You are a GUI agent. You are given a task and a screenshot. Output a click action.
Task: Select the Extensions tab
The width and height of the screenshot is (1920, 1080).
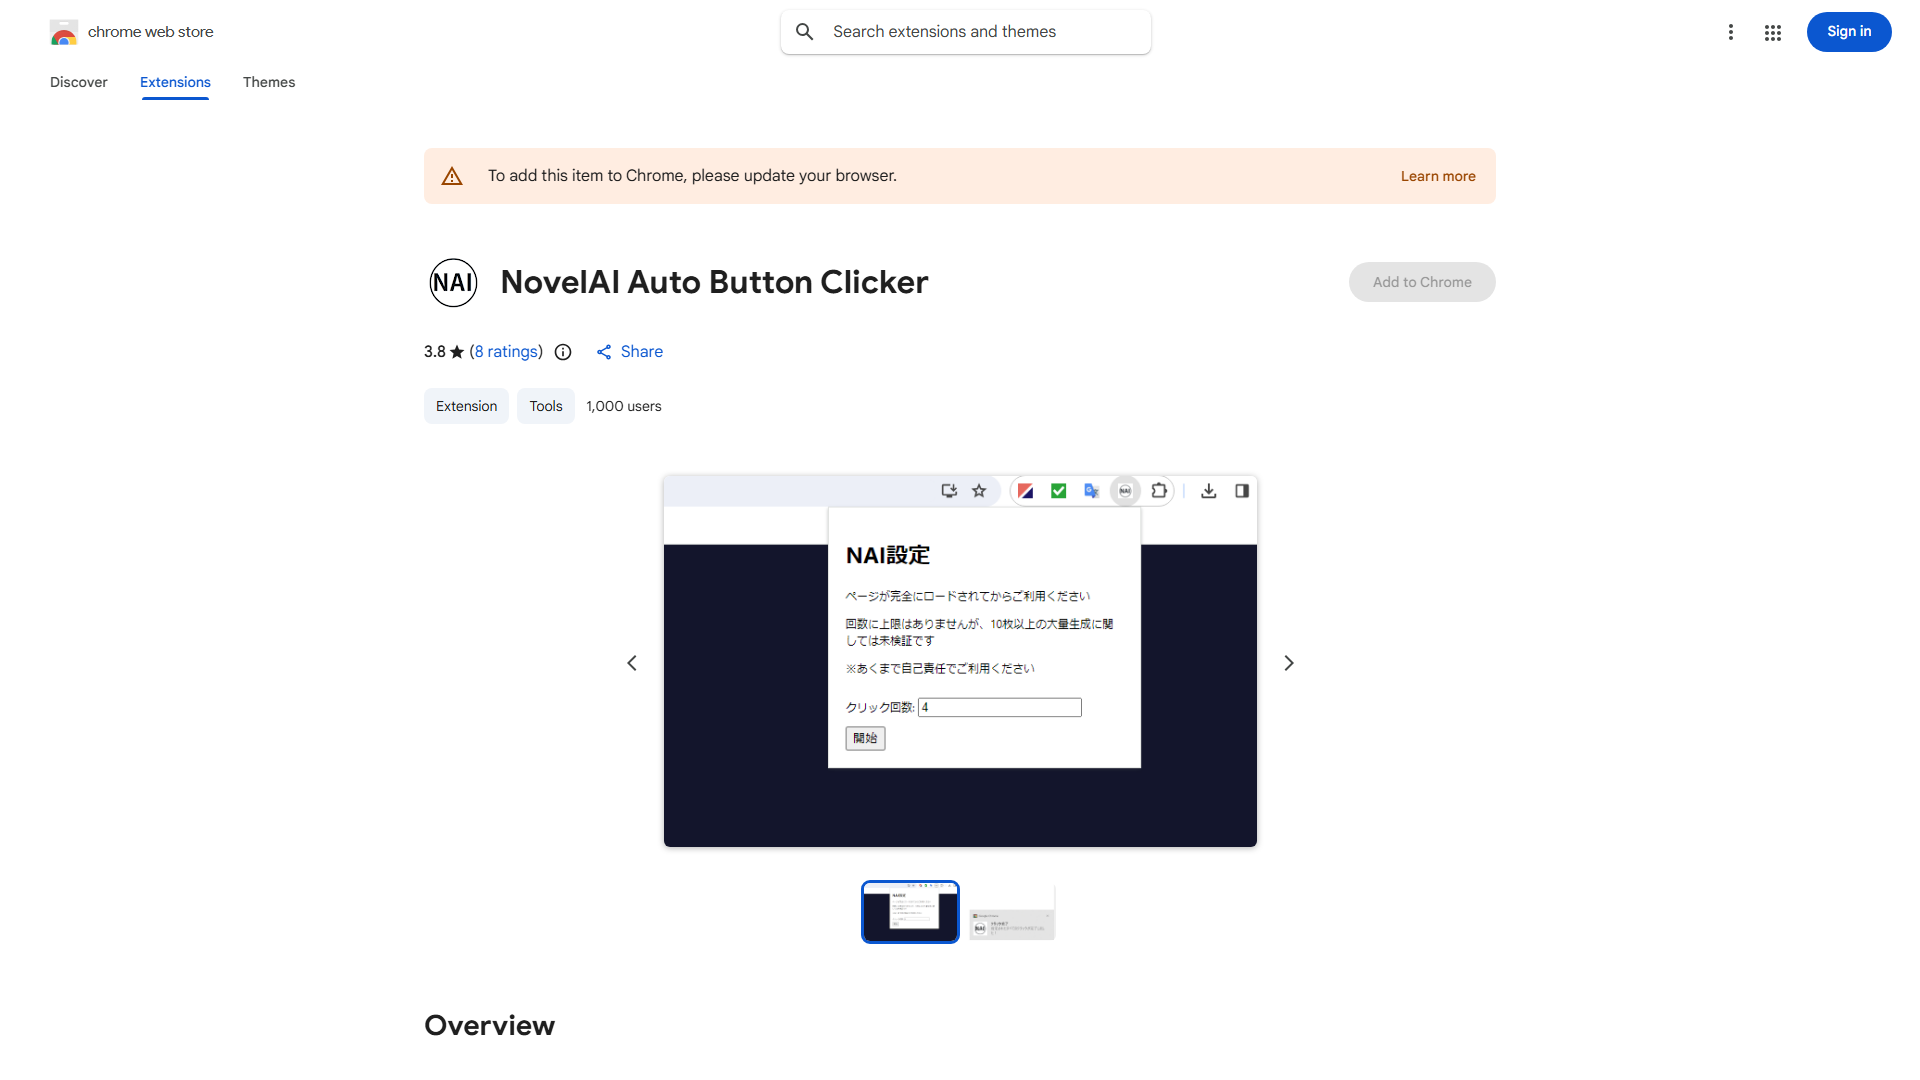175,82
